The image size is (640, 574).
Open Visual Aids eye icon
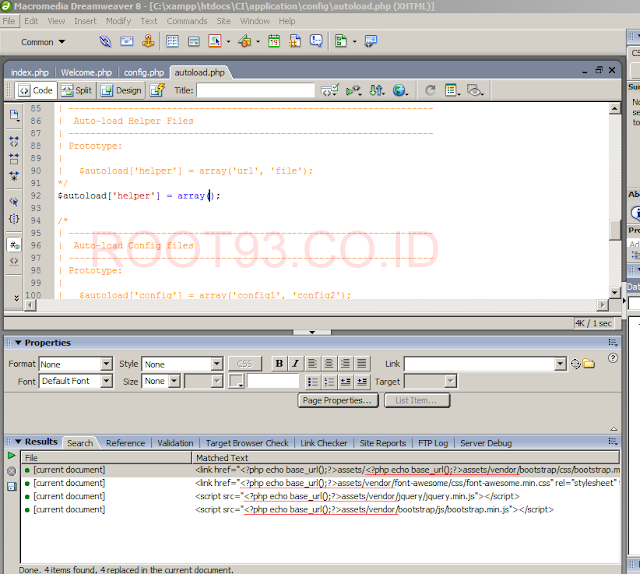(475, 90)
